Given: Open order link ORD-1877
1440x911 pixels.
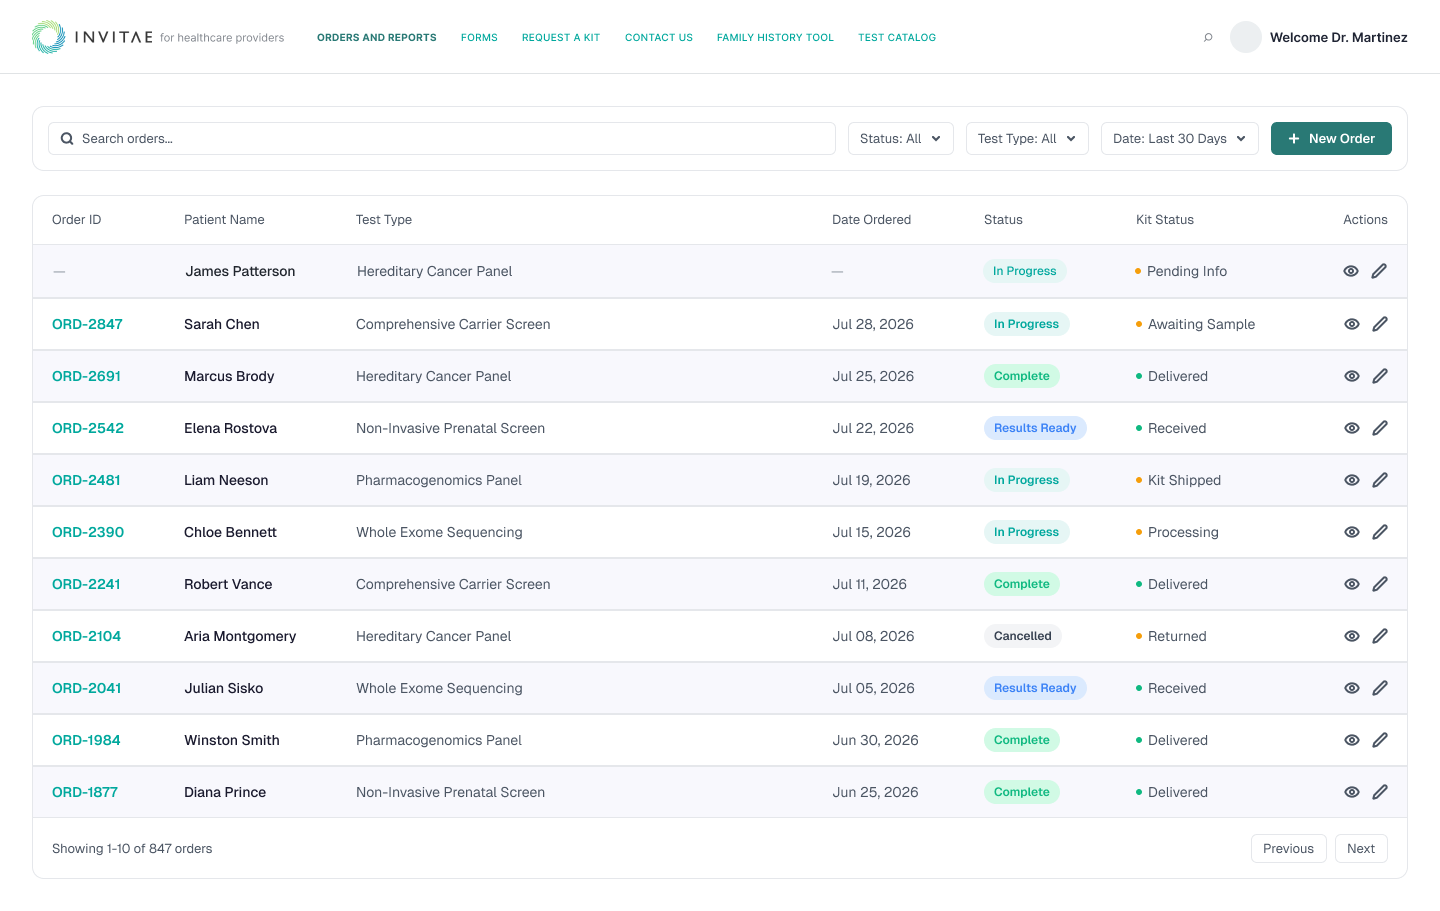Looking at the screenshot, I should [85, 792].
